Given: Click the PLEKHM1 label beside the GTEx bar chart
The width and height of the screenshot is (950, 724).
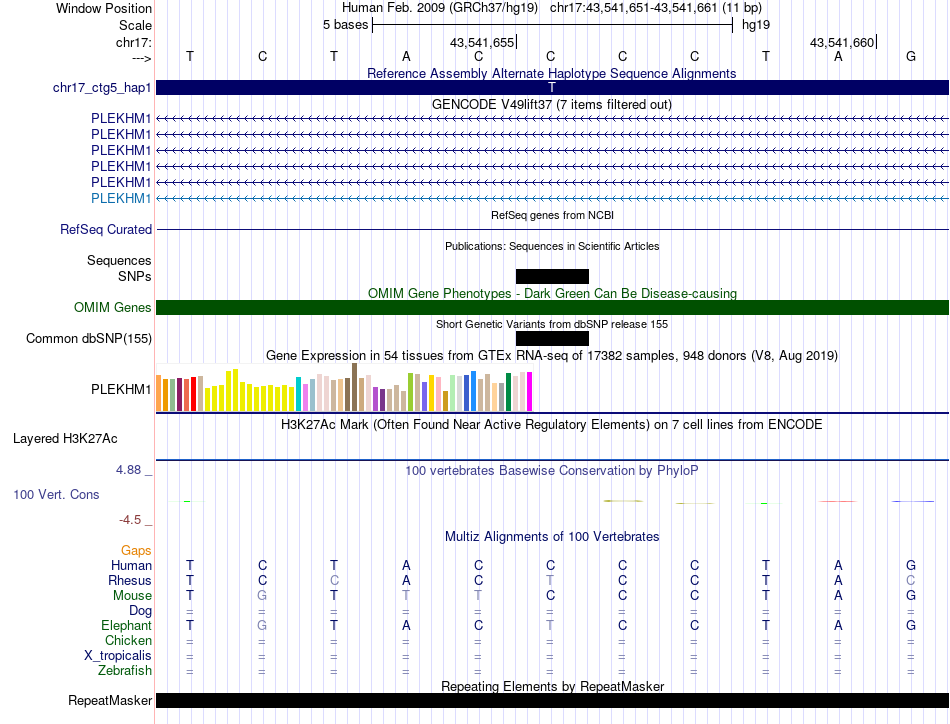Looking at the screenshot, I should (x=121, y=390).
